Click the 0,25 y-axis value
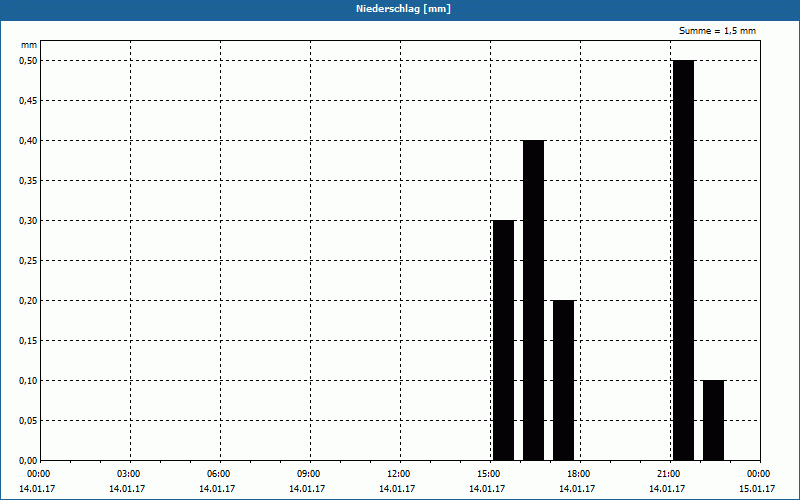The width and height of the screenshot is (800, 500). (28, 261)
